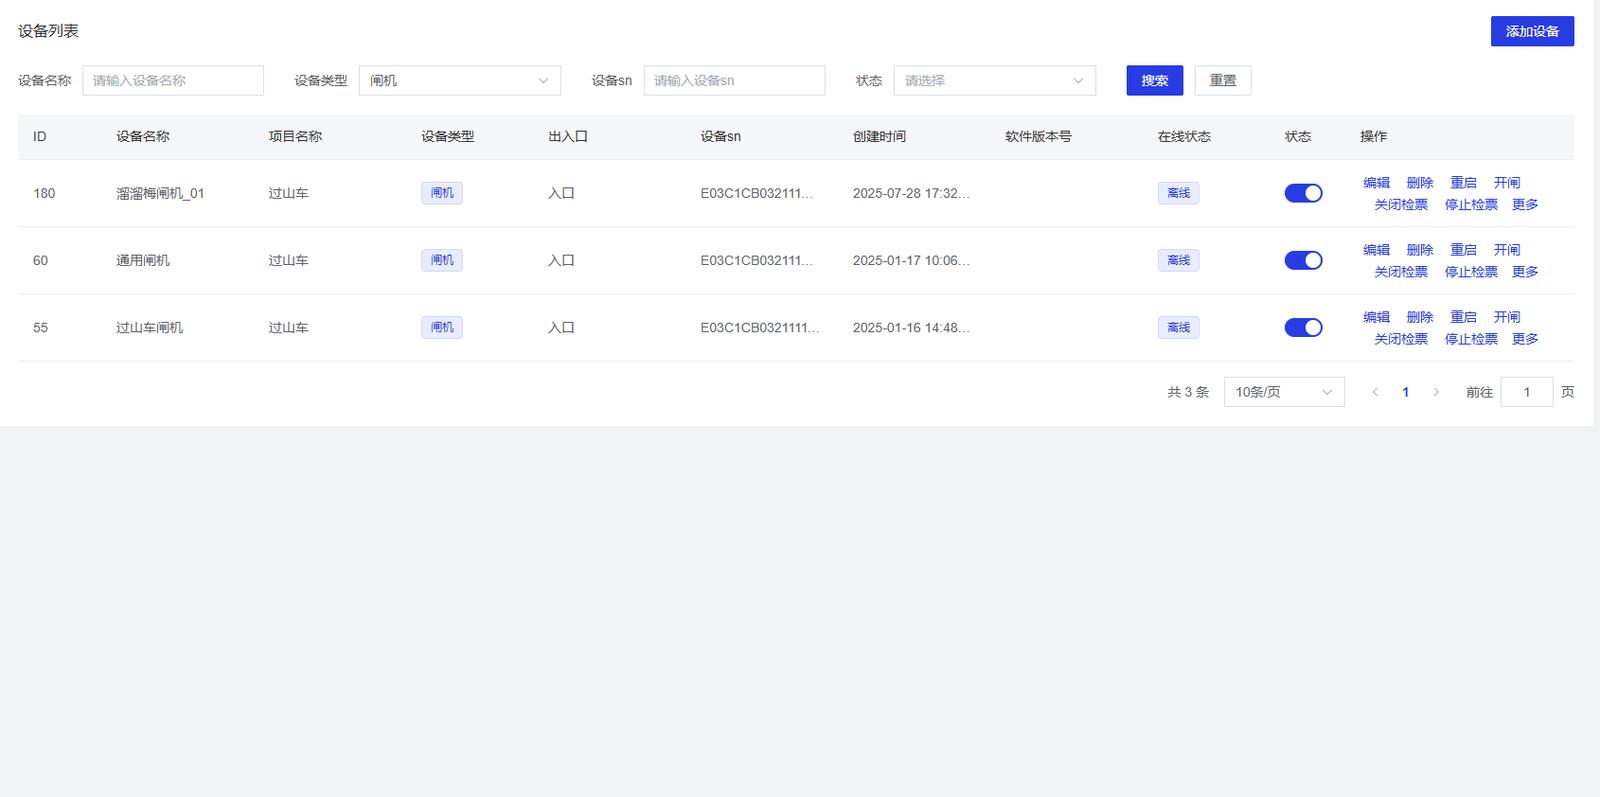Click 离线 status tag for 溜溜梅闸机_01

[x=1179, y=193]
